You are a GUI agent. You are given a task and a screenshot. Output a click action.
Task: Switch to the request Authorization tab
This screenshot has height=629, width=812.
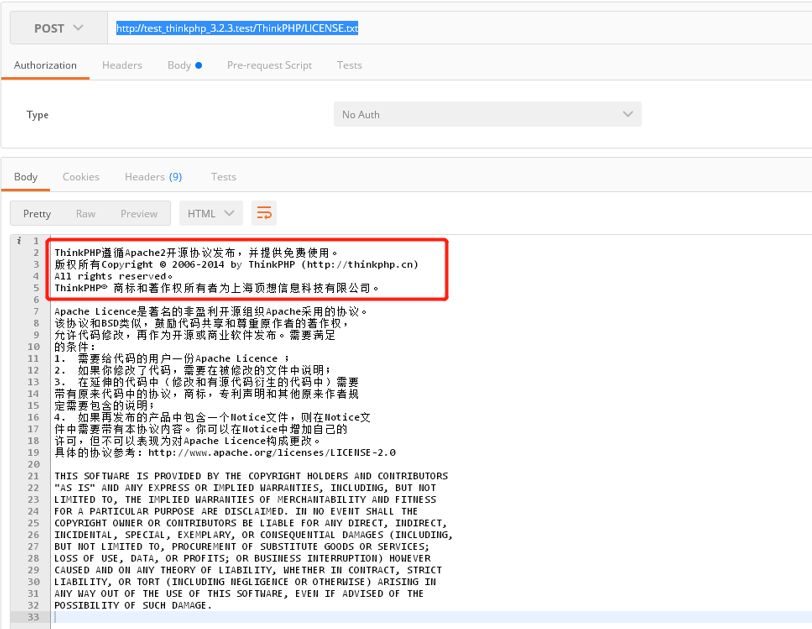(x=45, y=65)
